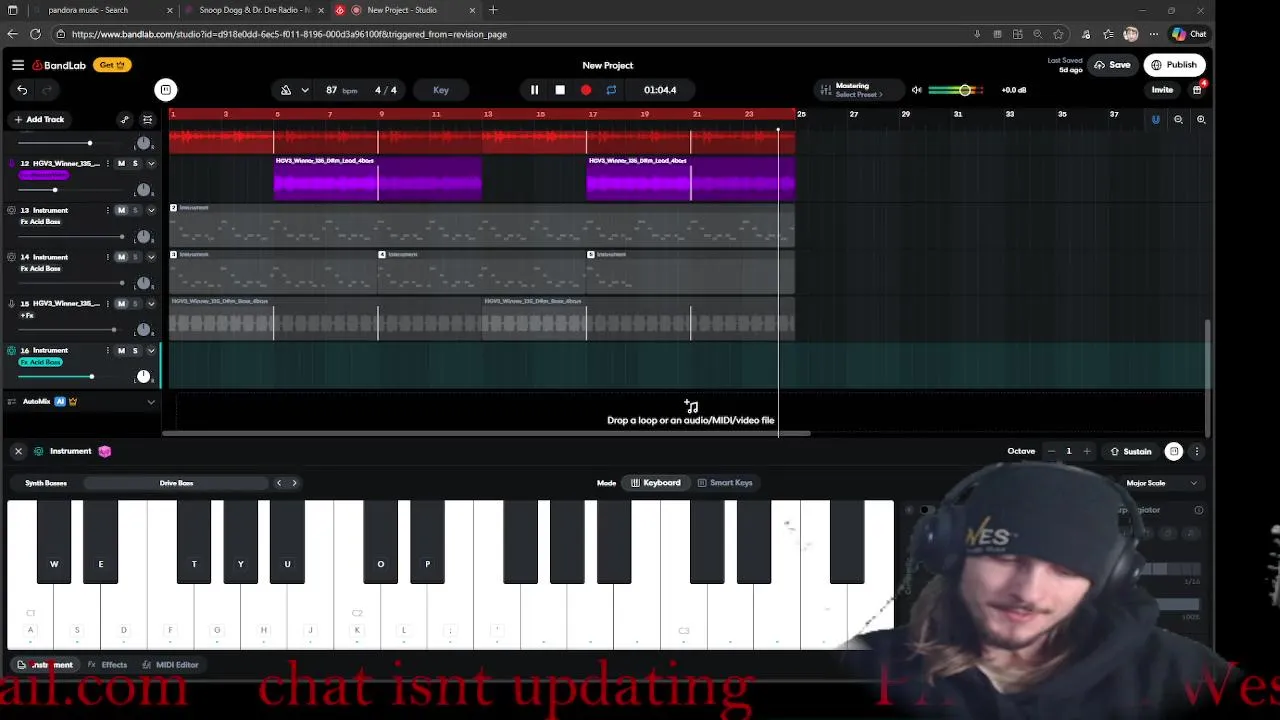Image resolution: width=1280 pixels, height=720 pixels.
Task: Mute track 12 HGV3_Winner
Action: pos(121,164)
